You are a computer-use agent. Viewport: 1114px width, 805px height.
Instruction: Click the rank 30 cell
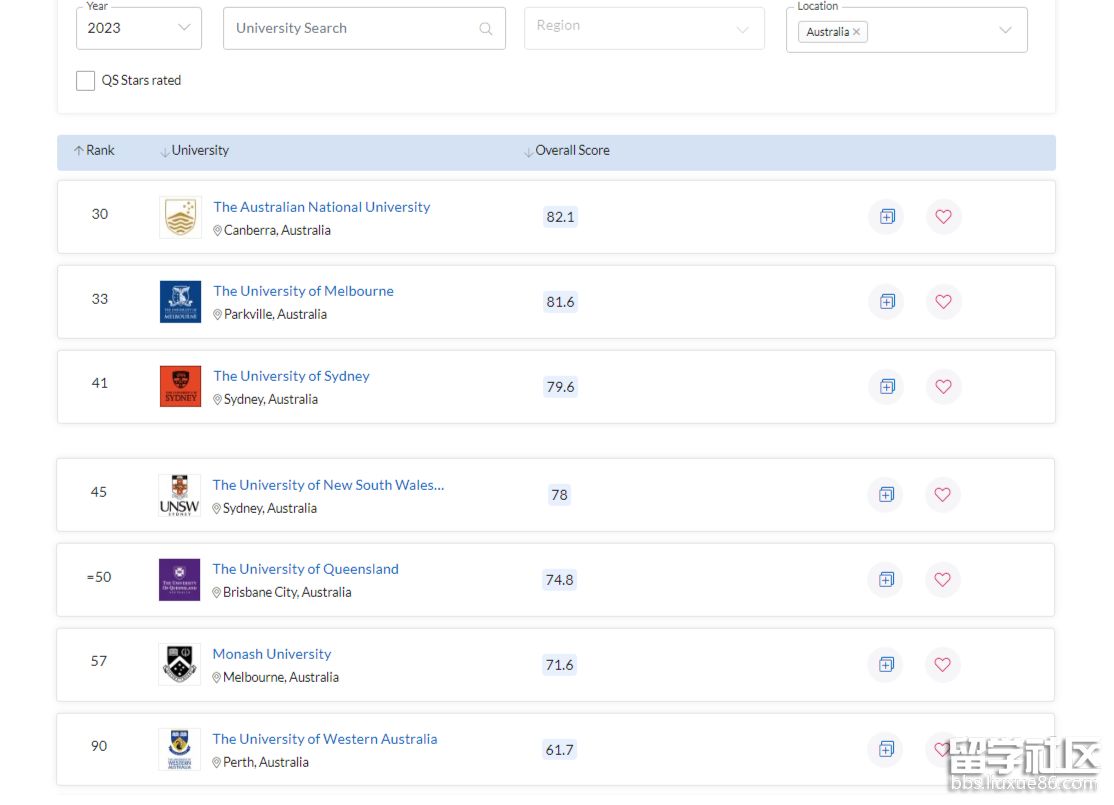click(x=100, y=214)
